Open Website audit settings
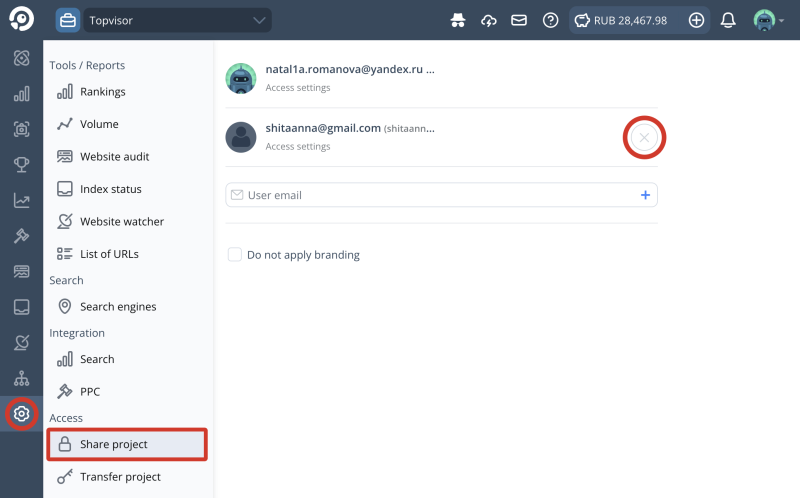 (128, 157)
